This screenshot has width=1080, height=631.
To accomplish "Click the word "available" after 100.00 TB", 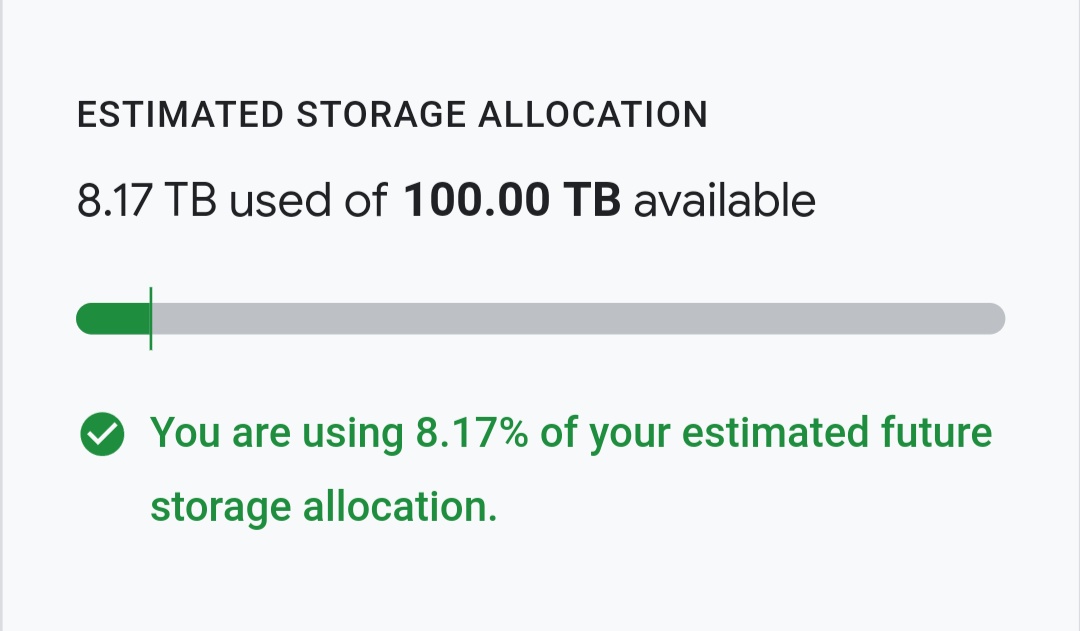I will [x=725, y=201].
